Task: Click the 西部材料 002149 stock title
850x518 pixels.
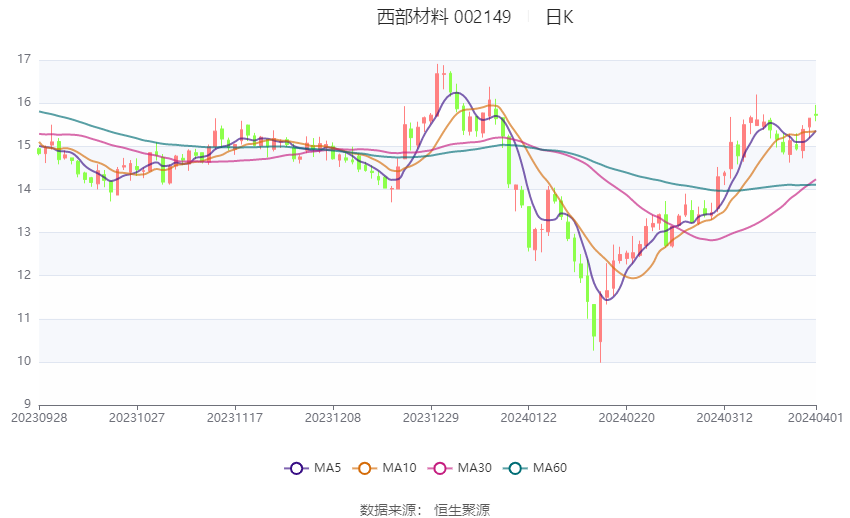Action: tap(444, 17)
